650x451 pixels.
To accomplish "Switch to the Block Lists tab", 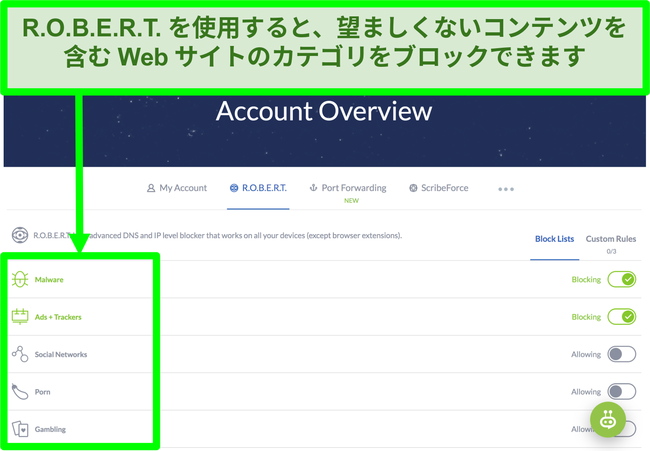I will pyautogui.click(x=554, y=239).
